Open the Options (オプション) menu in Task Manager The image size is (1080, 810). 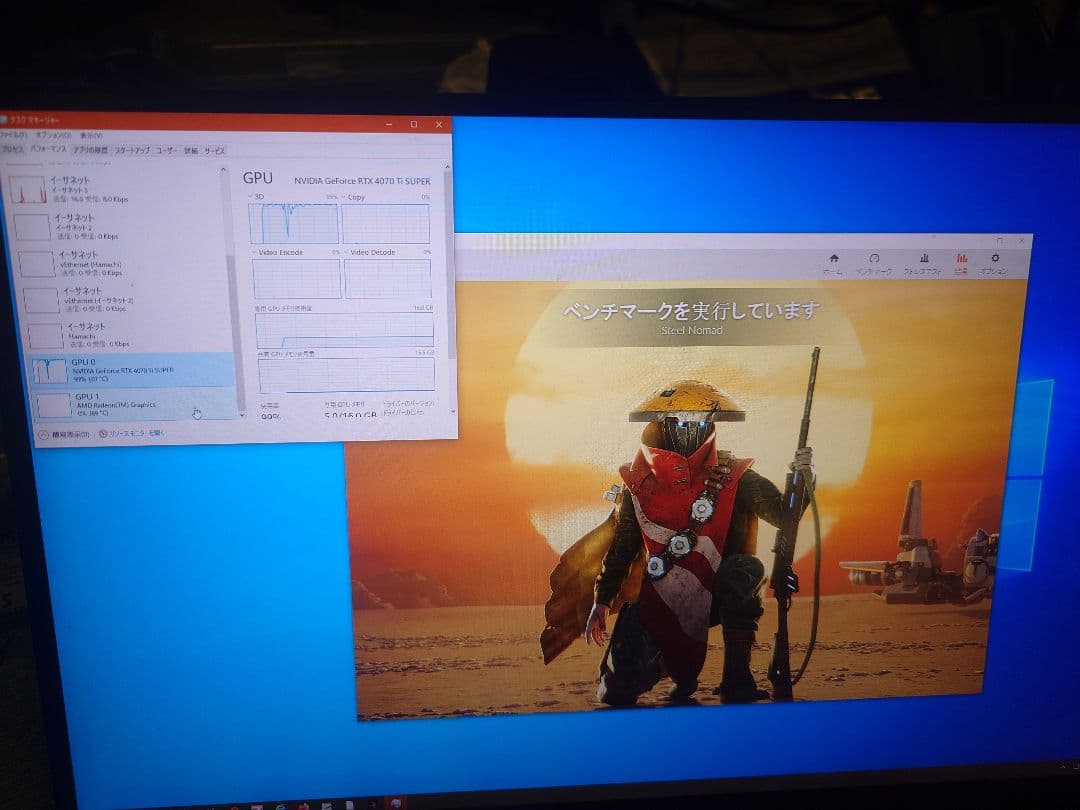pos(53,135)
